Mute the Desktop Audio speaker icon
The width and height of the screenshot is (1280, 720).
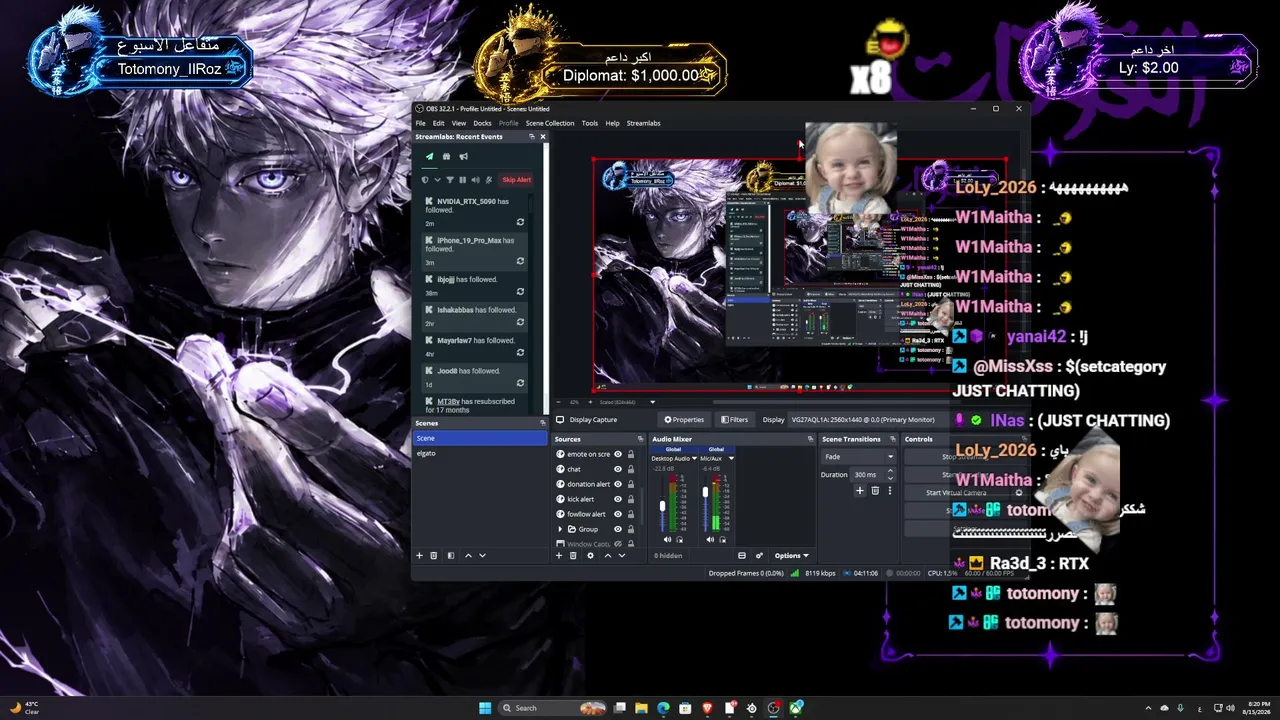pyautogui.click(x=667, y=540)
